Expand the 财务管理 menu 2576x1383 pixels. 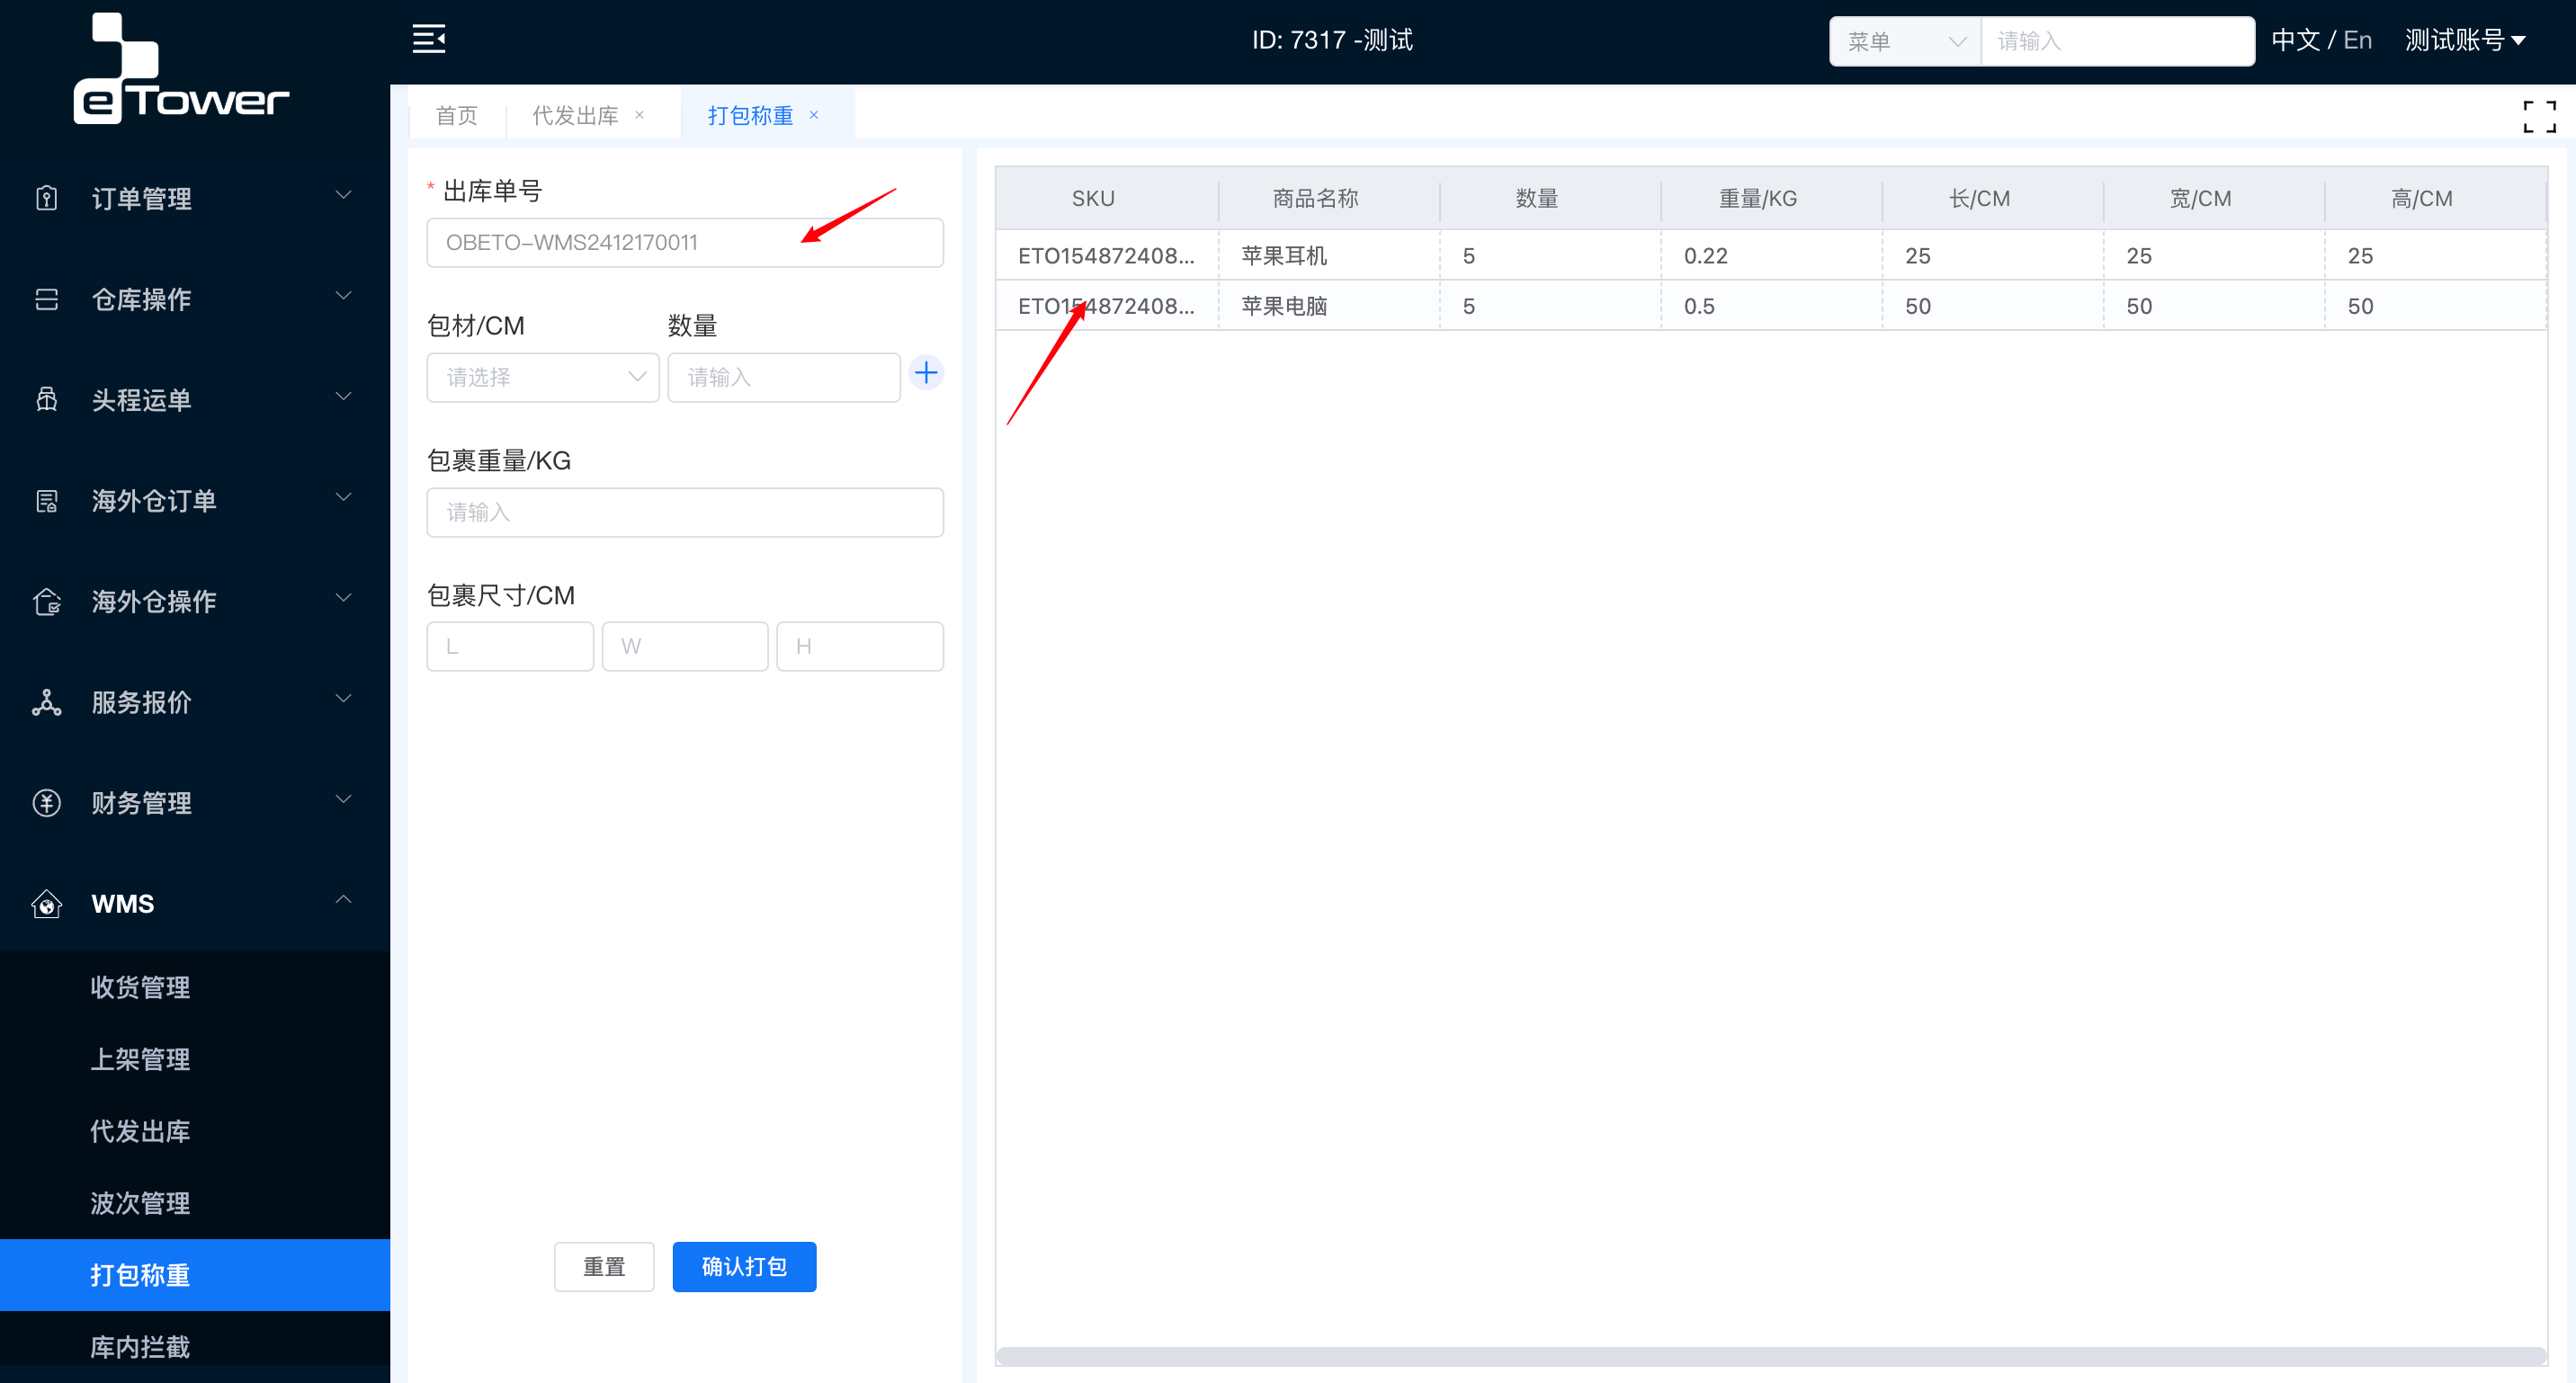(x=343, y=800)
